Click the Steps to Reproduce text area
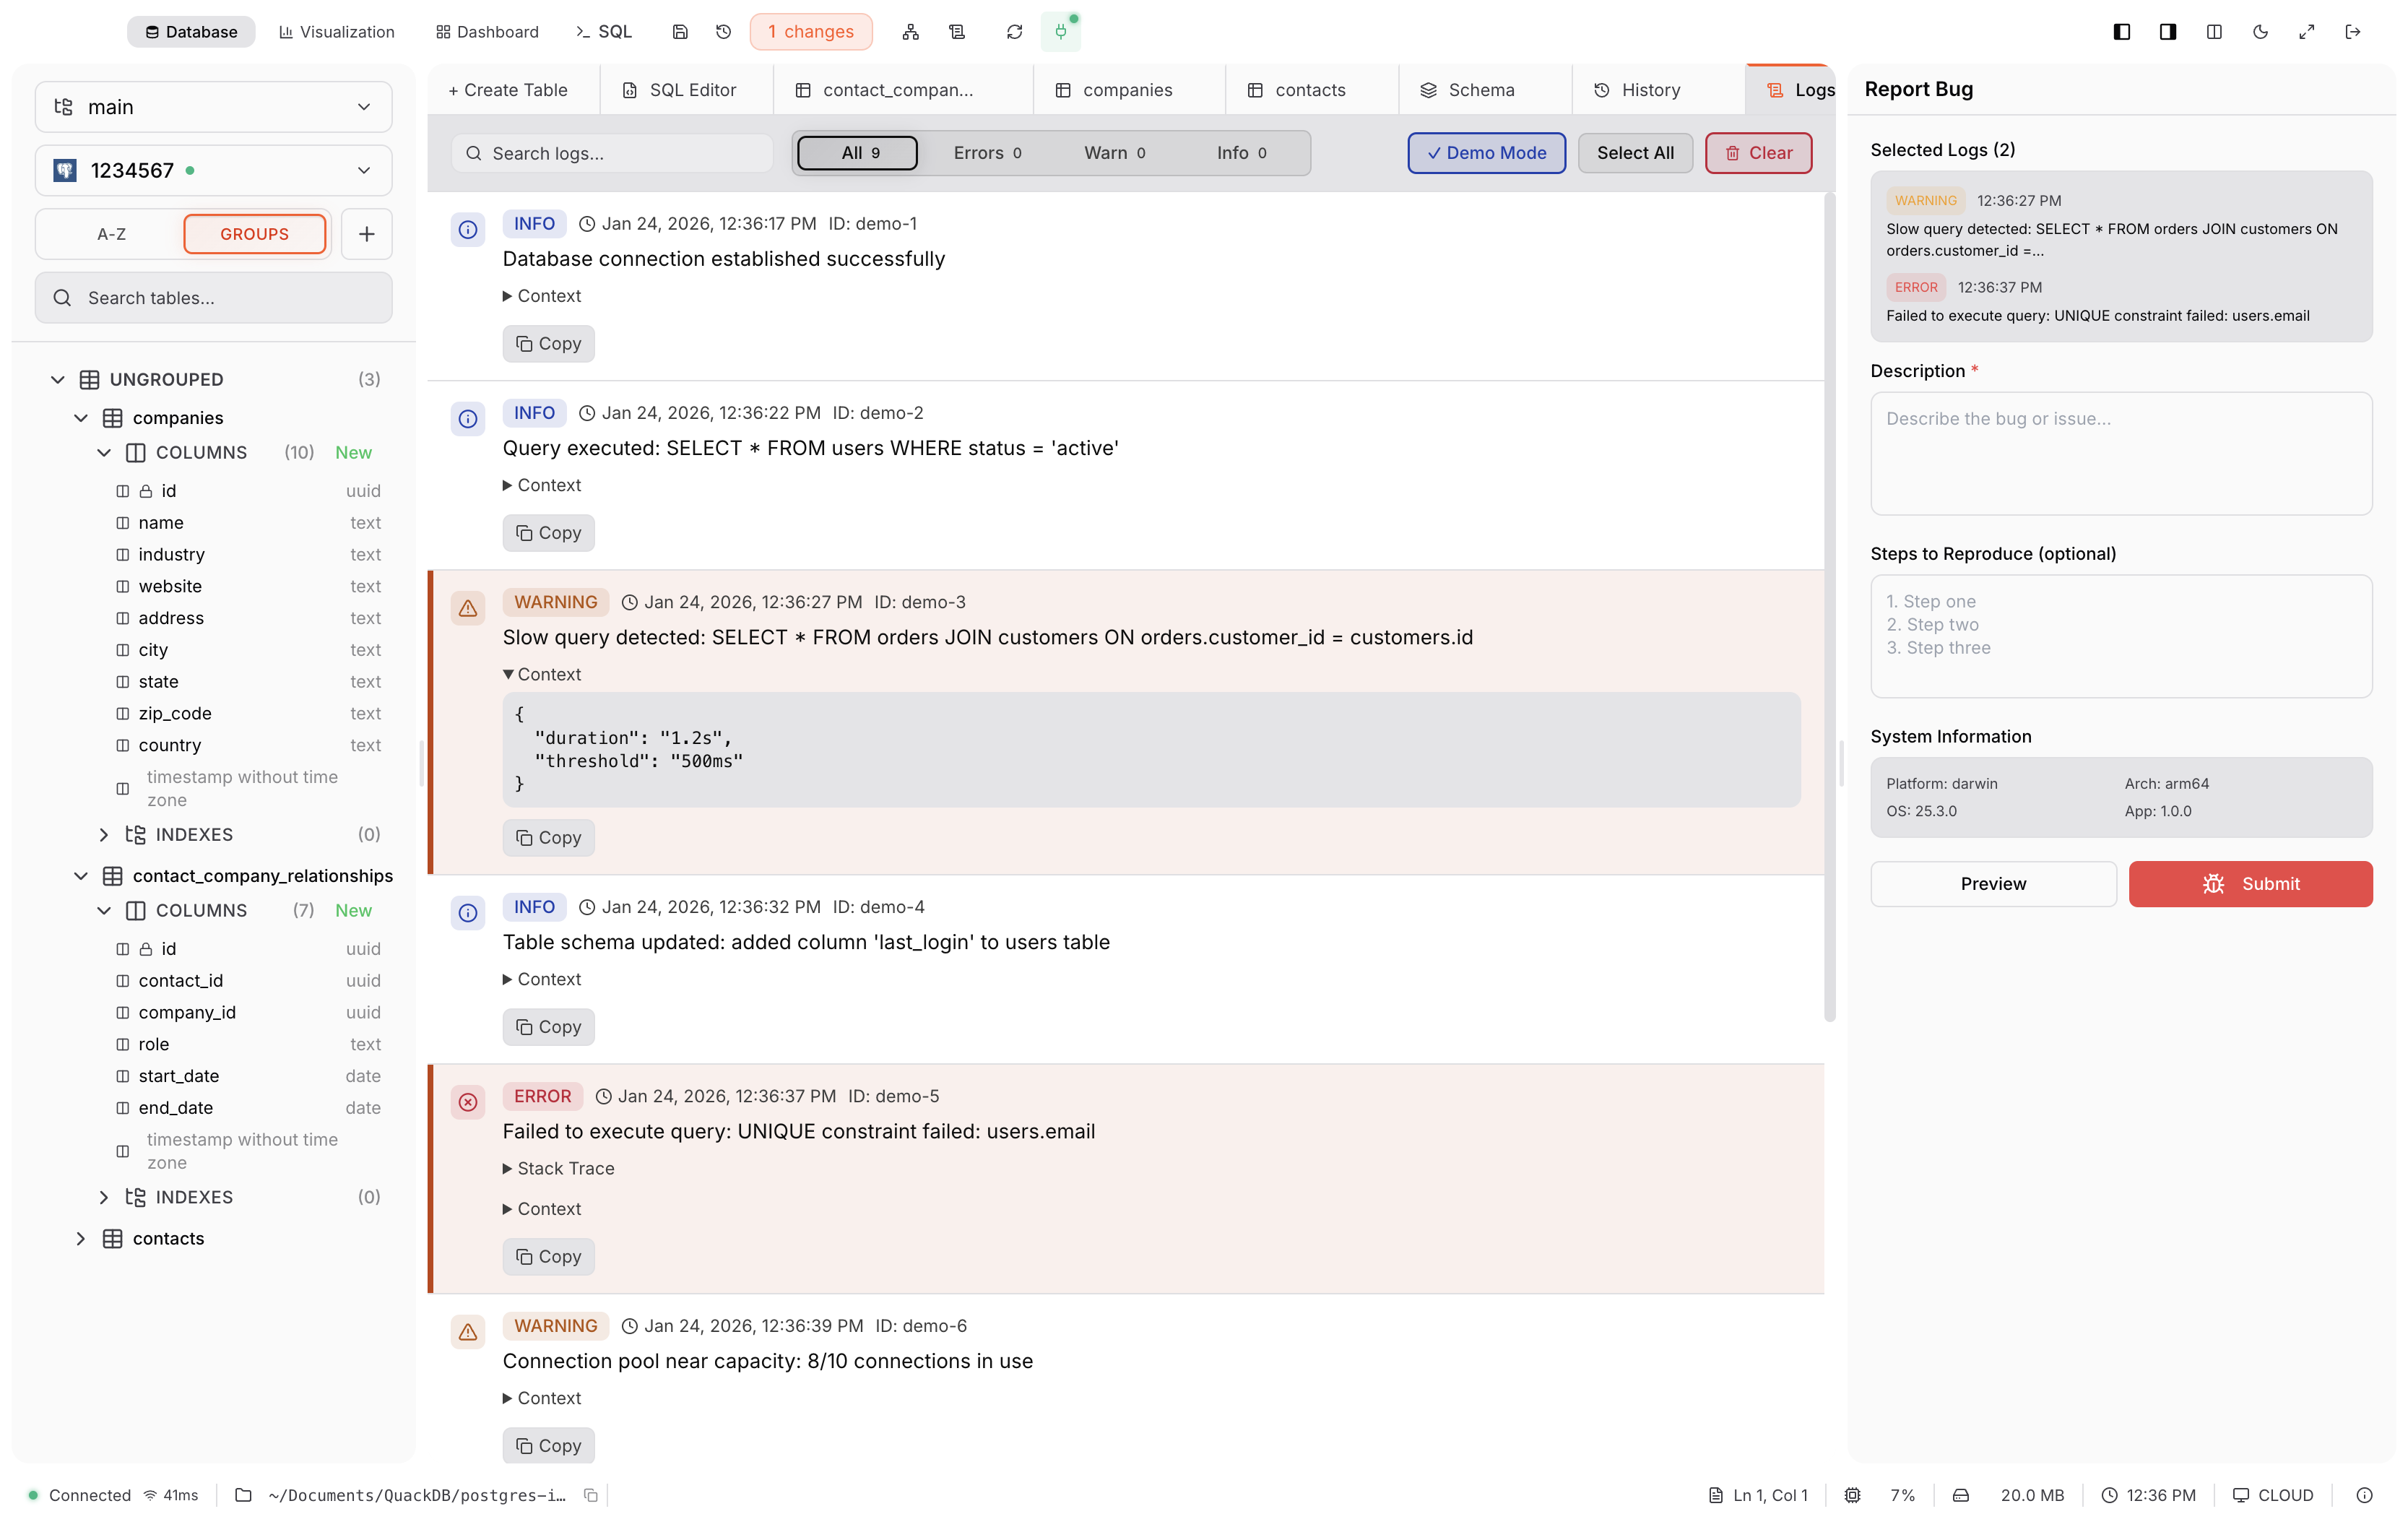The width and height of the screenshot is (2408, 1527). [x=2121, y=636]
